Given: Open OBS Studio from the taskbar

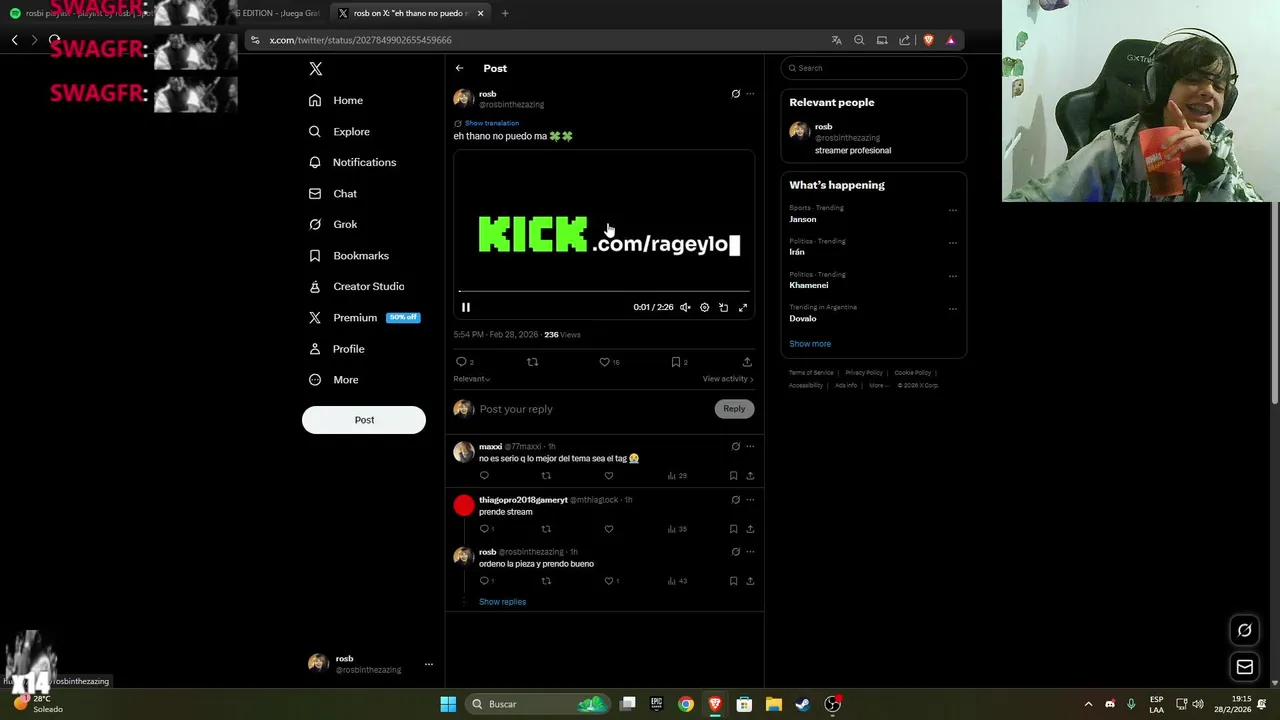Looking at the screenshot, I should pyautogui.click(x=832, y=704).
